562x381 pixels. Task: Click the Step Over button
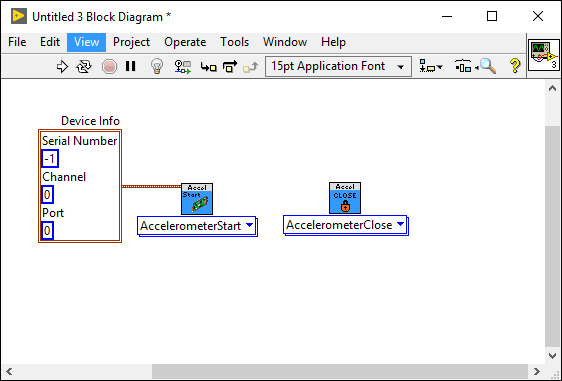pos(230,66)
